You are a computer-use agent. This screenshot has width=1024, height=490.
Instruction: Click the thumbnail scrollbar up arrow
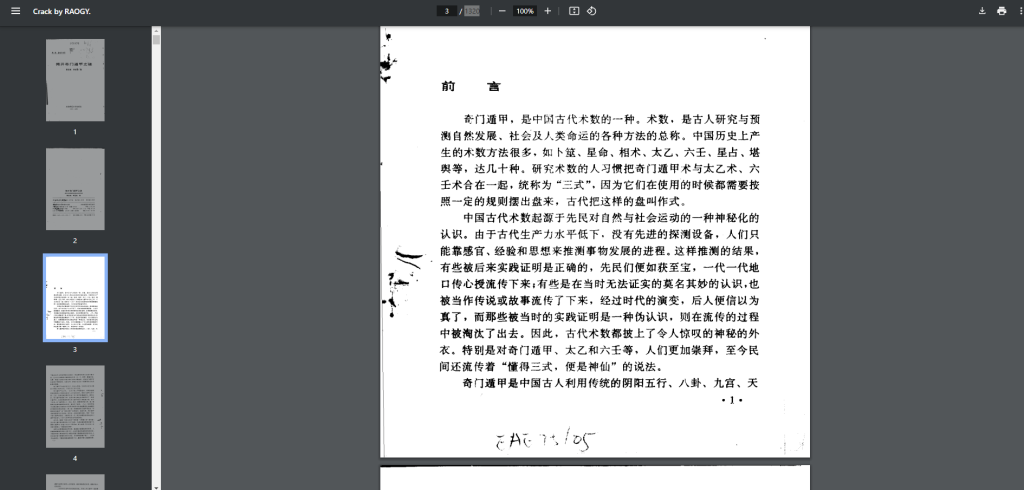point(156,29)
